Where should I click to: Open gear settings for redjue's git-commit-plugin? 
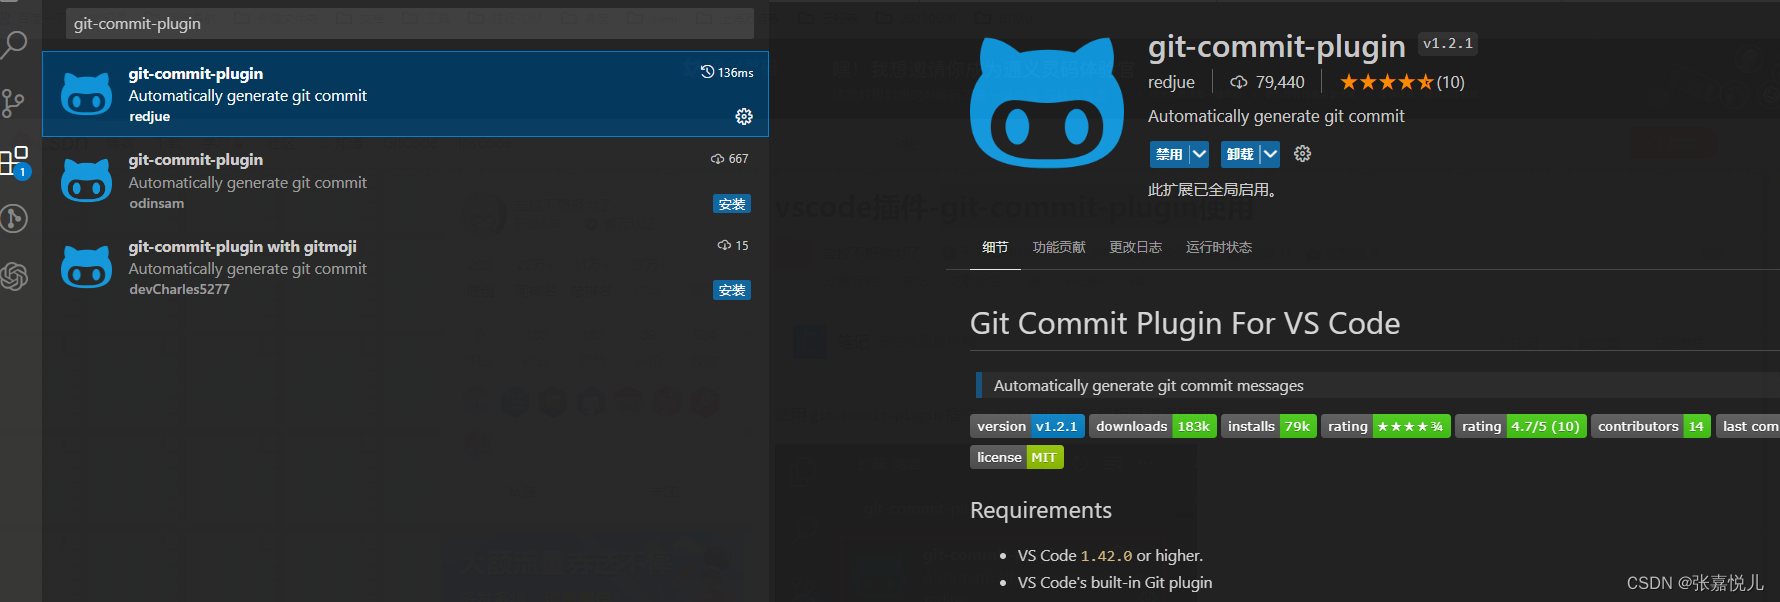pyautogui.click(x=744, y=117)
